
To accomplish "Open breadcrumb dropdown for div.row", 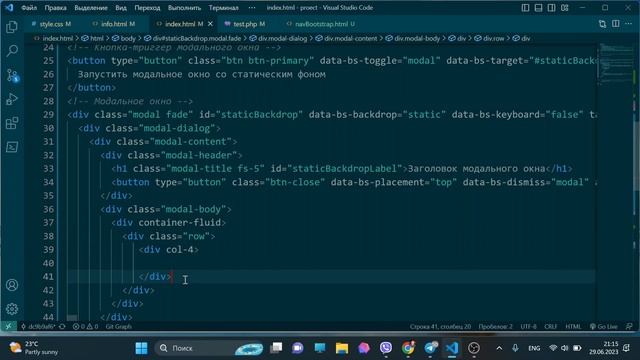I will 493,38.
